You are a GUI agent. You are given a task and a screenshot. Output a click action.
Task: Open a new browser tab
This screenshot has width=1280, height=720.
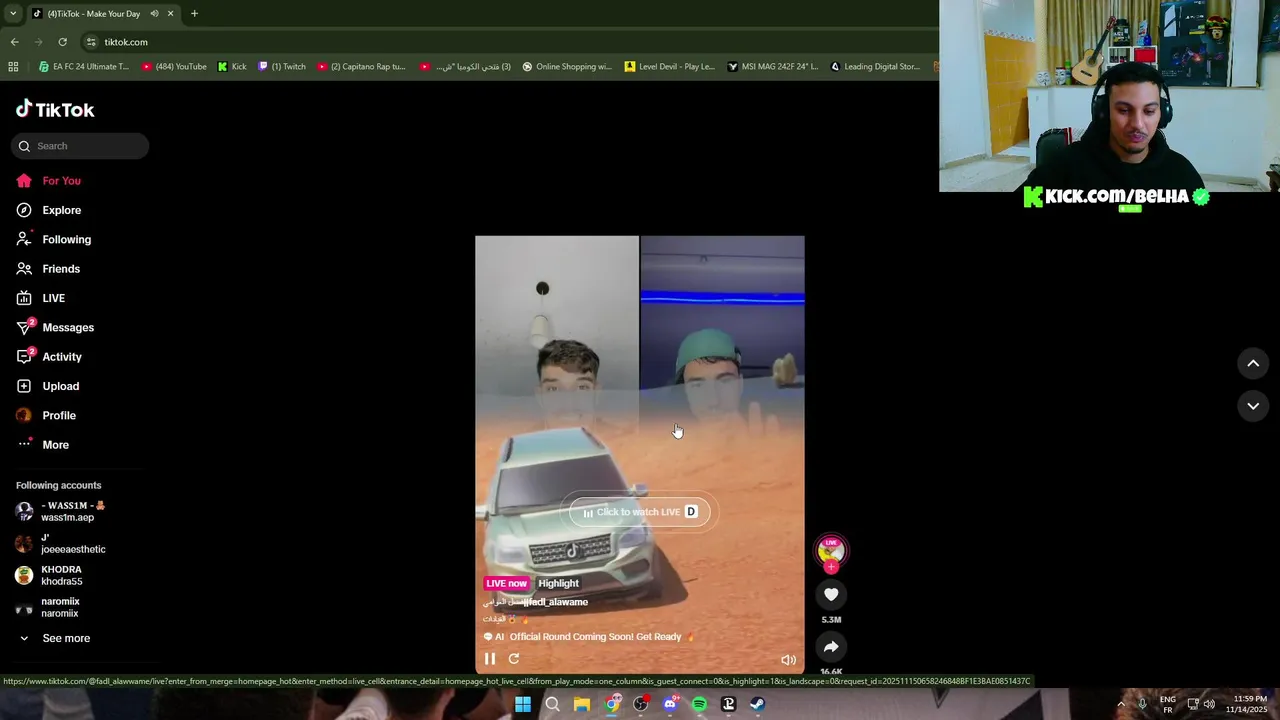click(194, 13)
